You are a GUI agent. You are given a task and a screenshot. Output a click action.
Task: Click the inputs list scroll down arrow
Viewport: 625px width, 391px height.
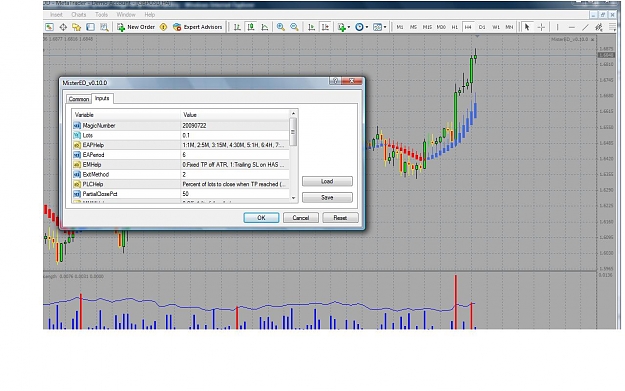pyautogui.click(x=293, y=198)
